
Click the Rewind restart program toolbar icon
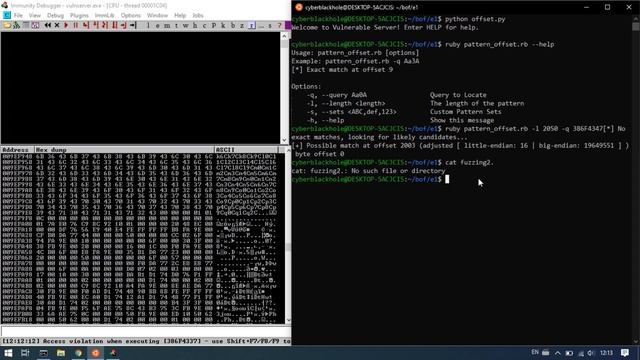pos(48,25)
